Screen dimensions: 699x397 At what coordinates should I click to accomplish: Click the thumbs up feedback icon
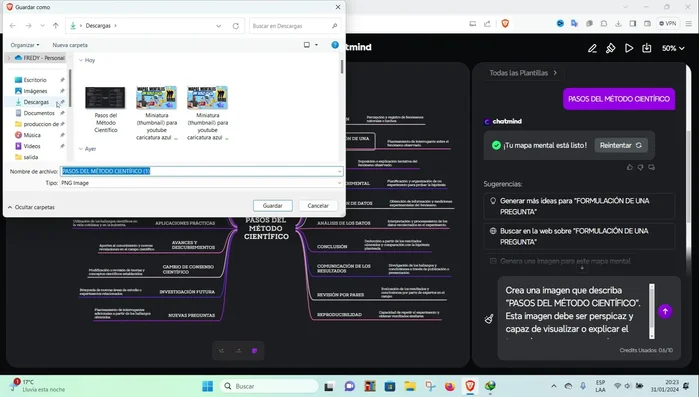coord(629,168)
